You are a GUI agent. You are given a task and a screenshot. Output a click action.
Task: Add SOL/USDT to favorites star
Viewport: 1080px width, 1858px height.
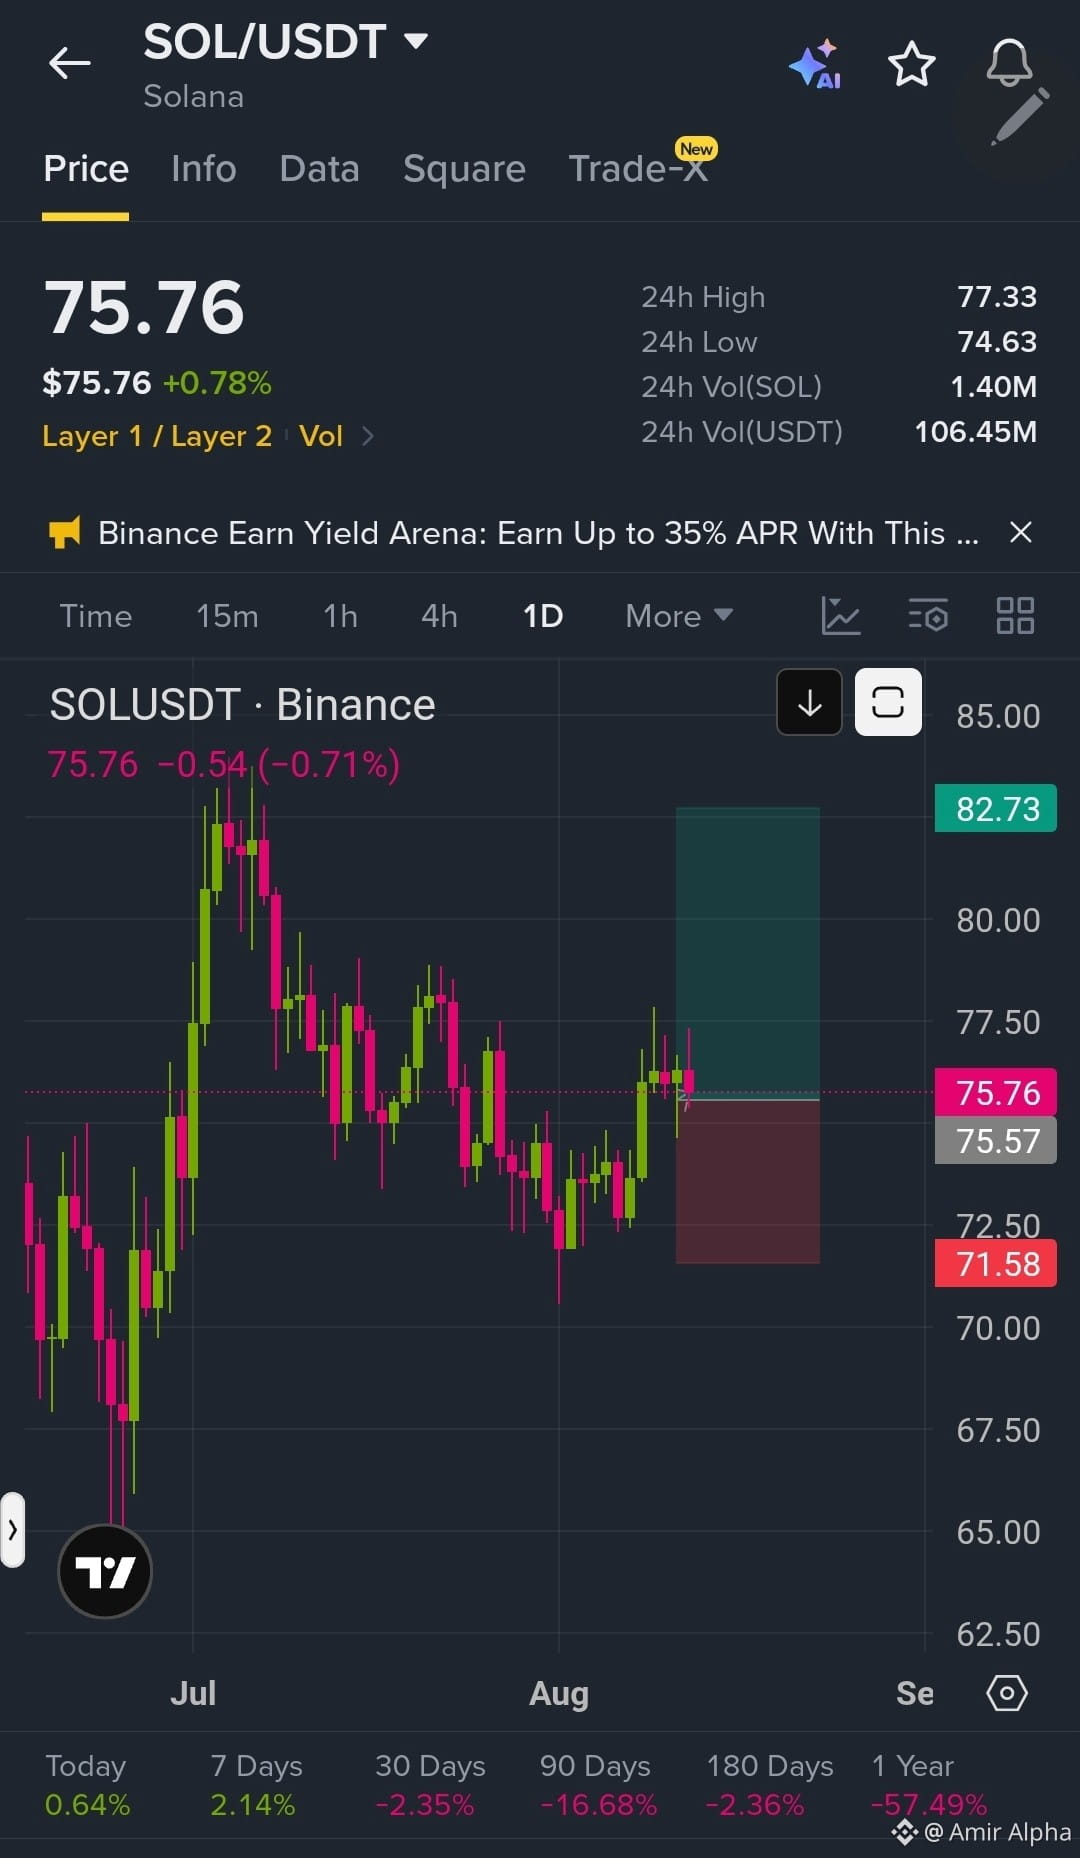tap(912, 64)
